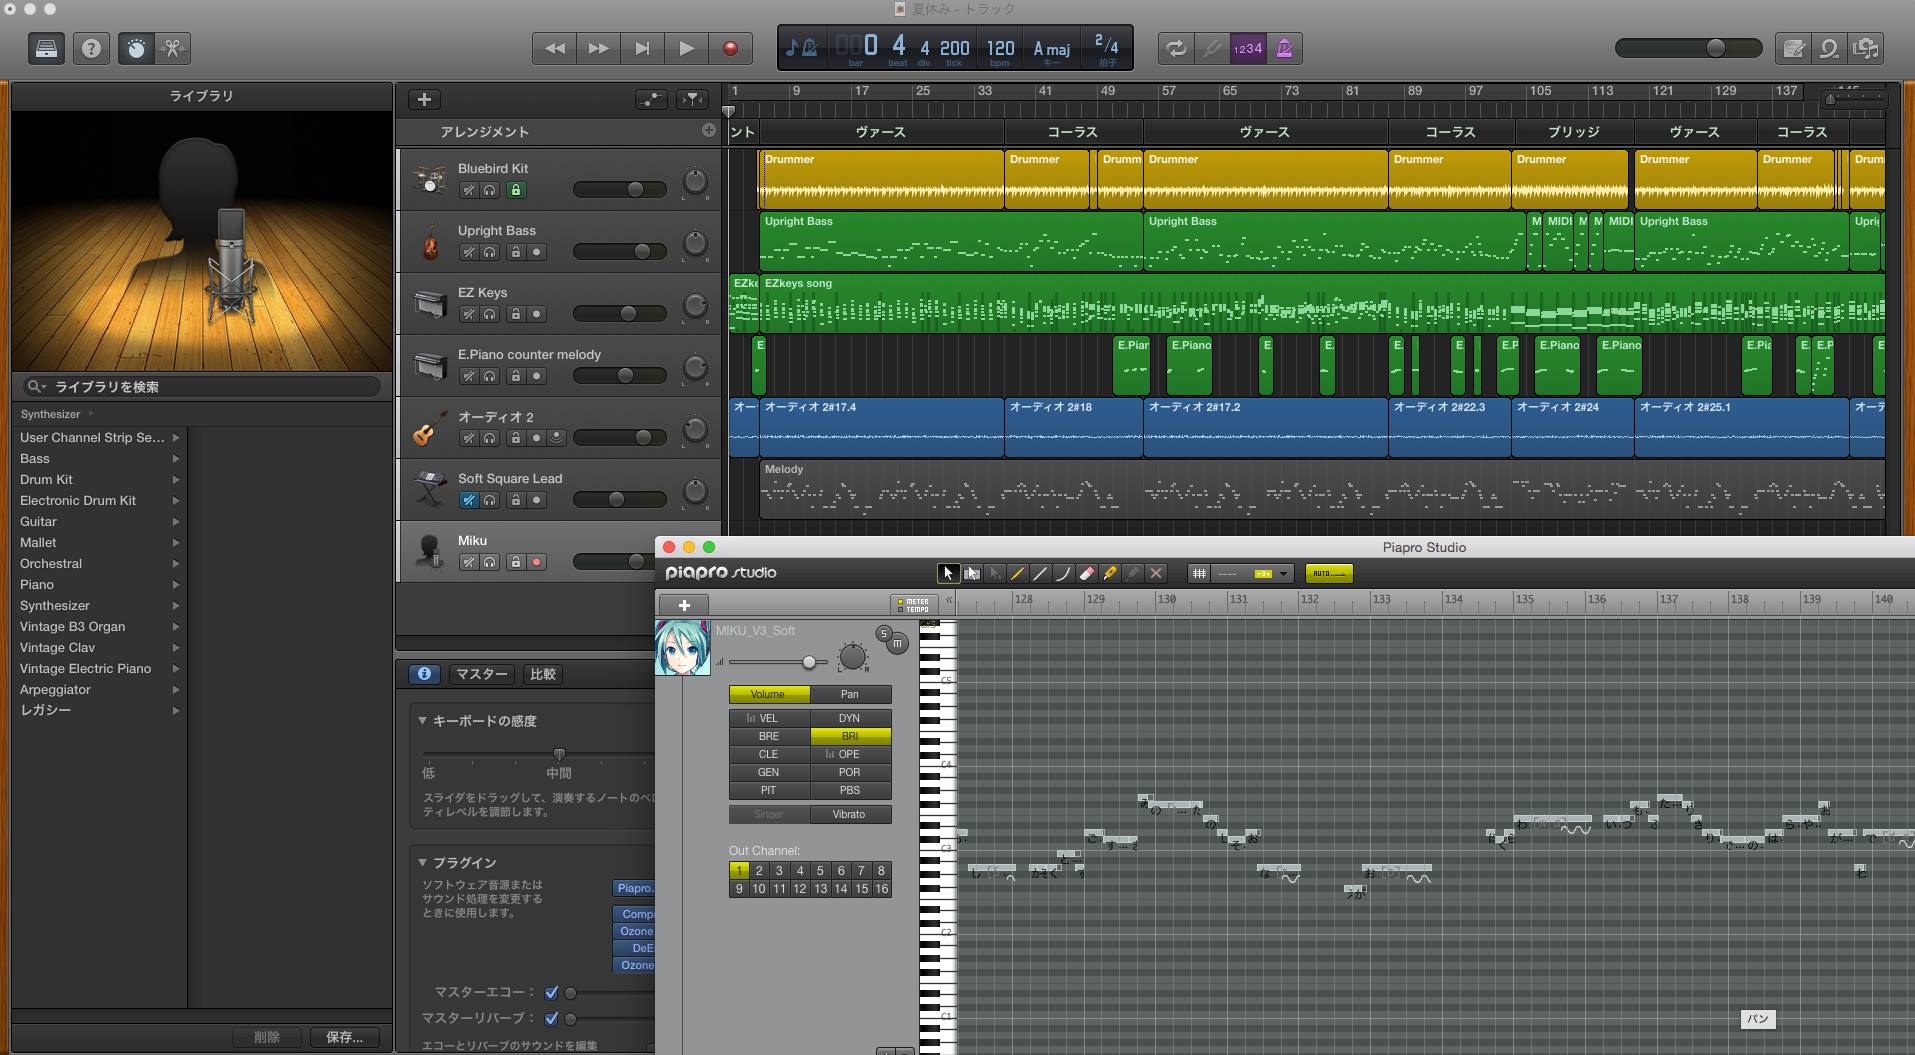Disable record-enable on the Miku track
This screenshot has height=1055, width=1915.
537,562
